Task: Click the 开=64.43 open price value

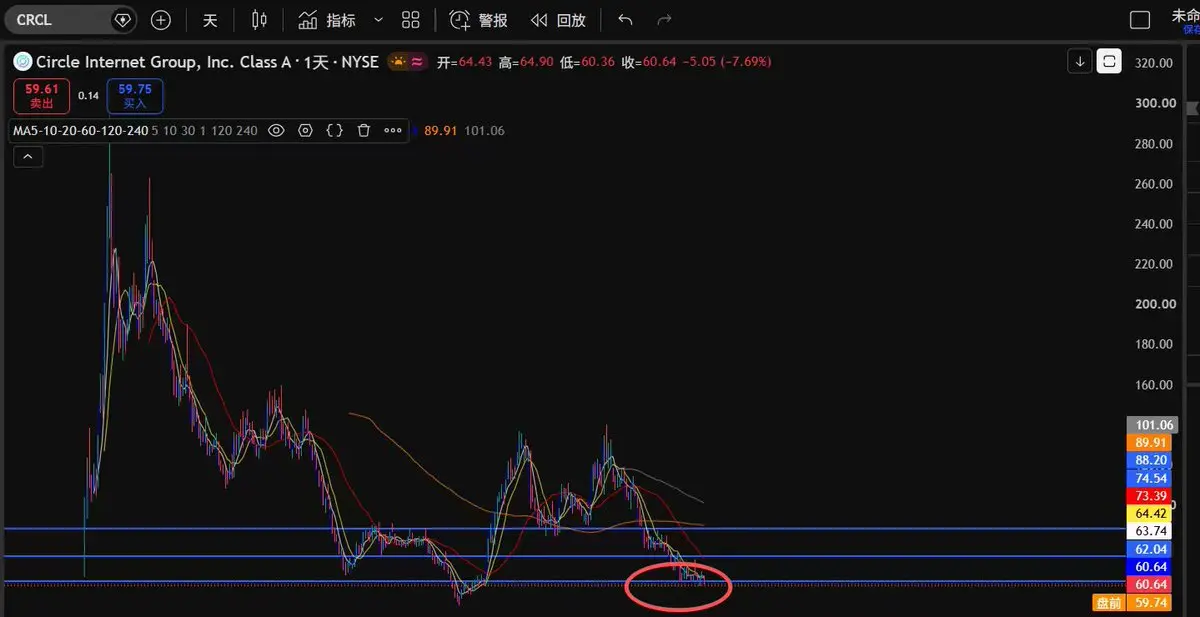Action: (465, 62)
